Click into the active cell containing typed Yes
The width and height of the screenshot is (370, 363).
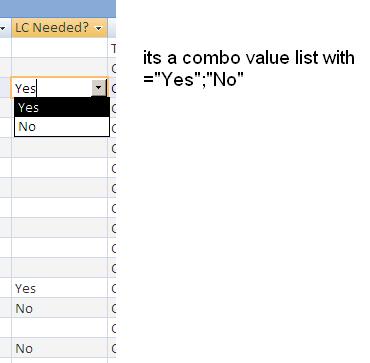[x=52, y=88]
